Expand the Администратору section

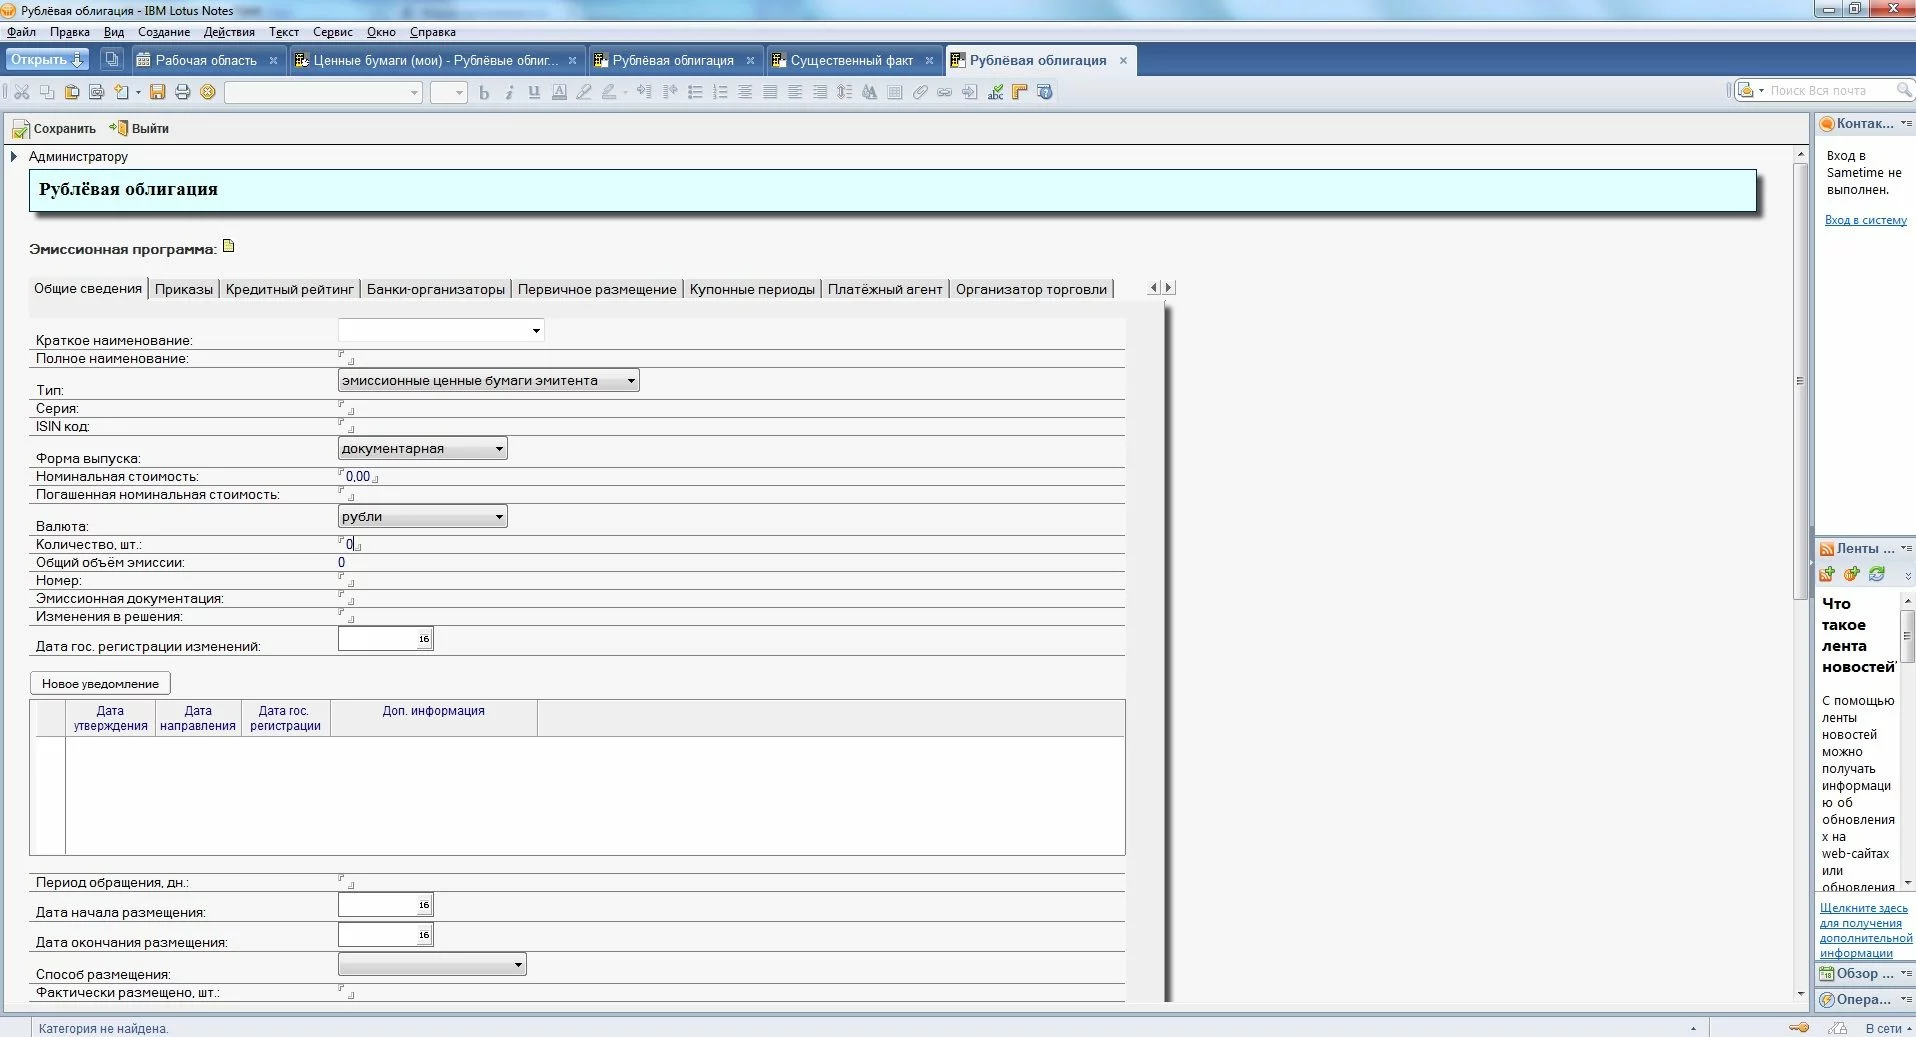14,156
